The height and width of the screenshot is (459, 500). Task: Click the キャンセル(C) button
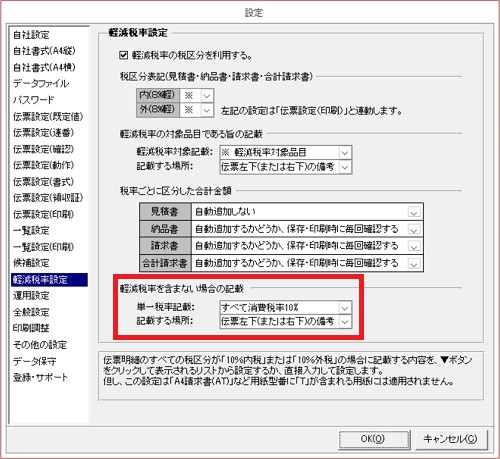[x=451, y=439]
